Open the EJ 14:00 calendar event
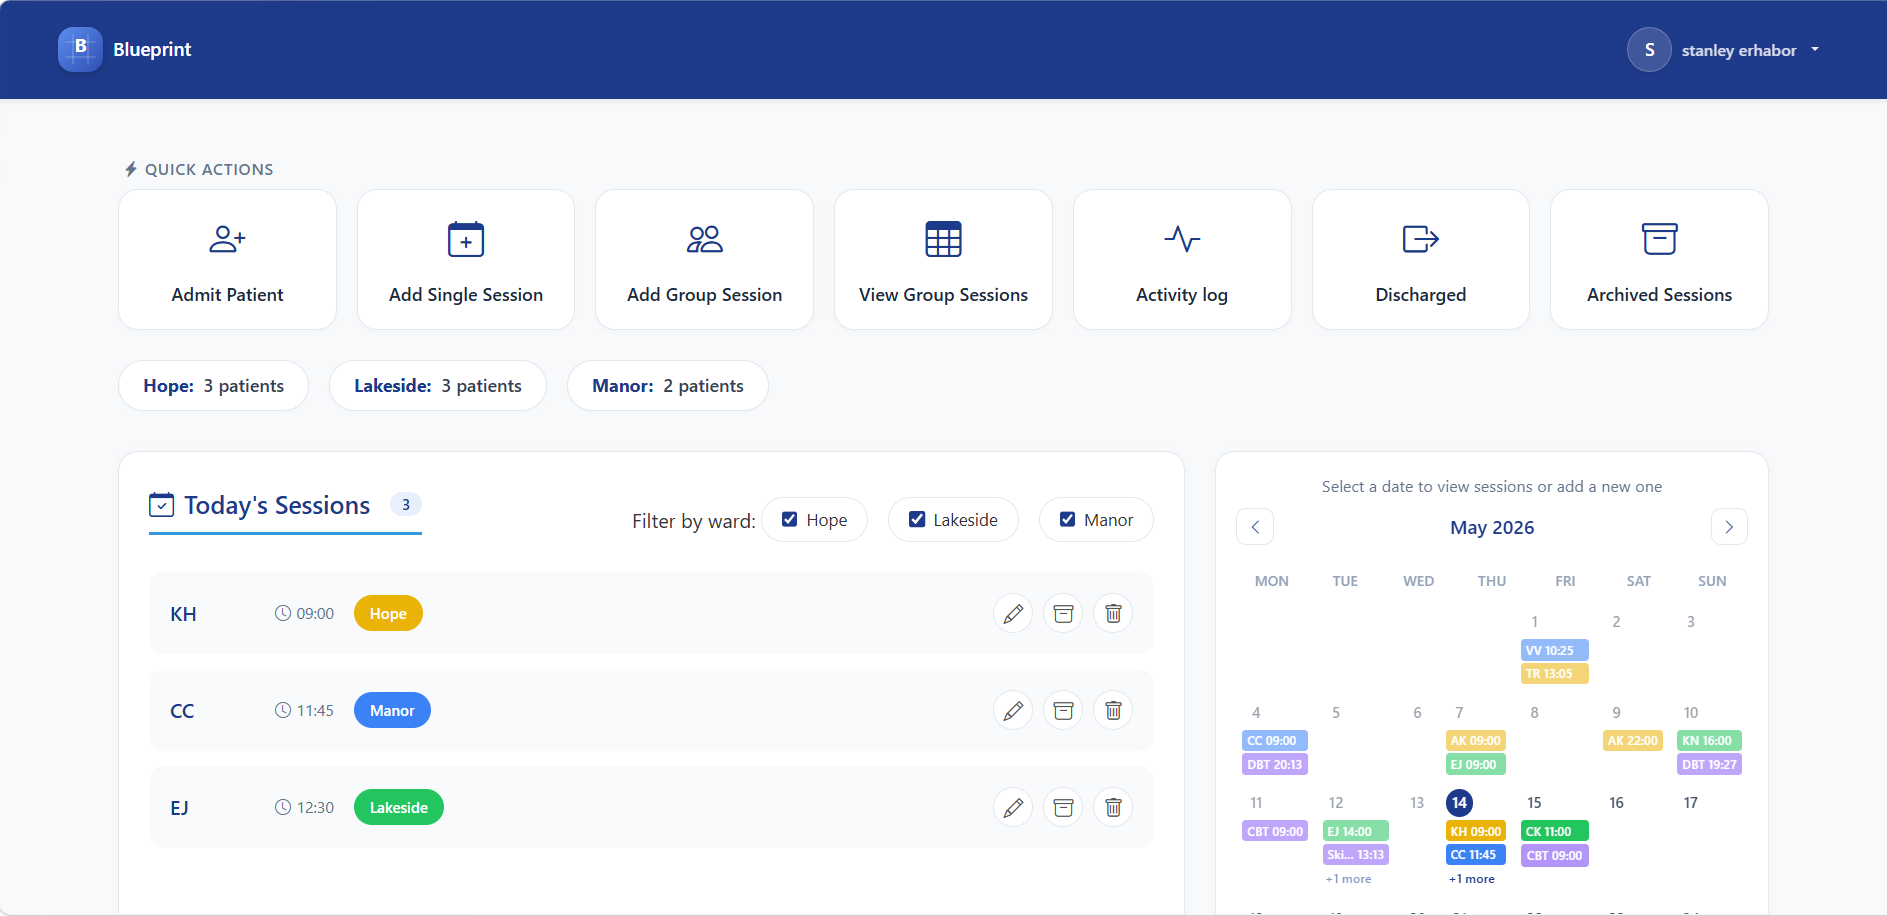 (x=1356, y=832)
